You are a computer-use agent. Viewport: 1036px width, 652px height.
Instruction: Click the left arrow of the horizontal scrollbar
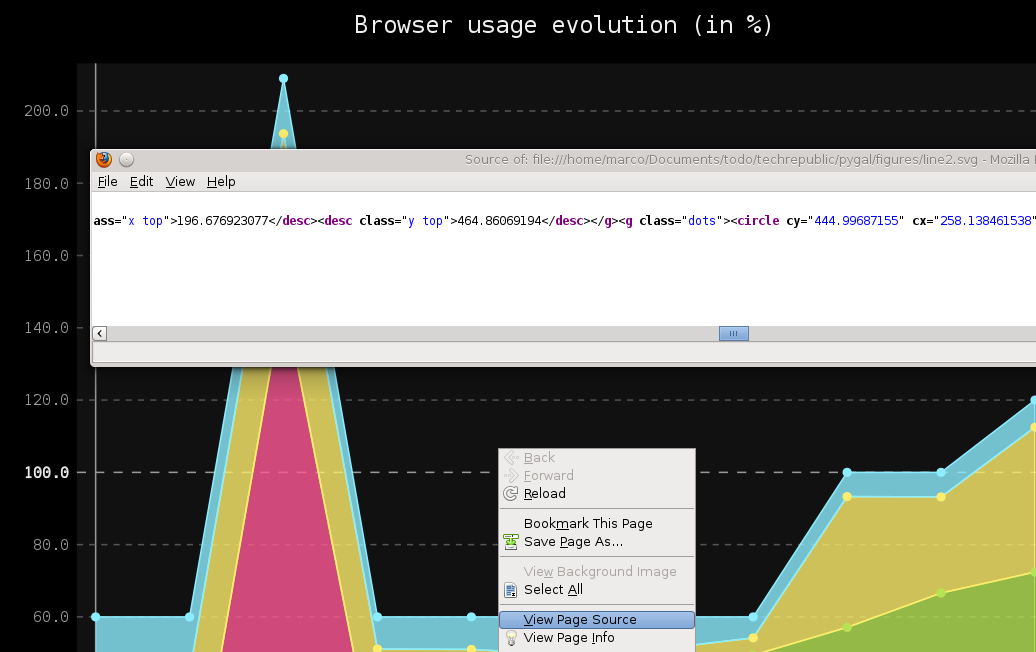[99, 333]
